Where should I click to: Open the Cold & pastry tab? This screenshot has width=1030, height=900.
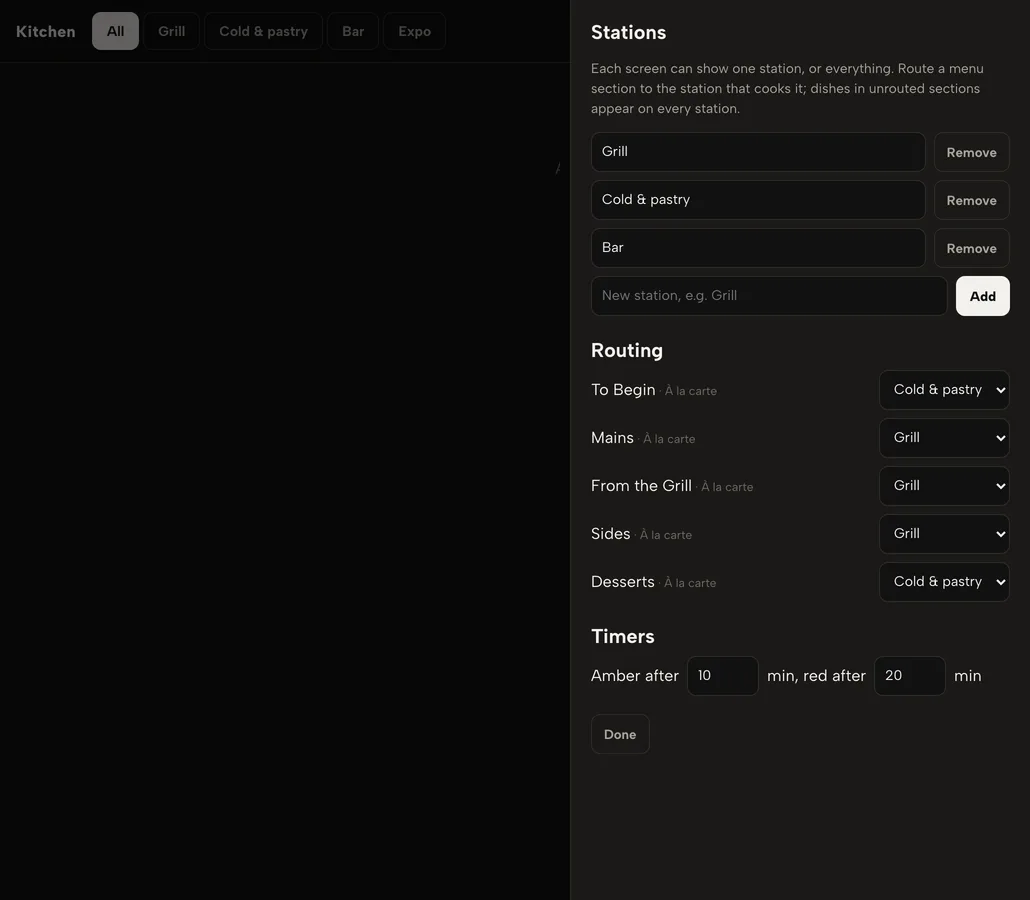263,31
